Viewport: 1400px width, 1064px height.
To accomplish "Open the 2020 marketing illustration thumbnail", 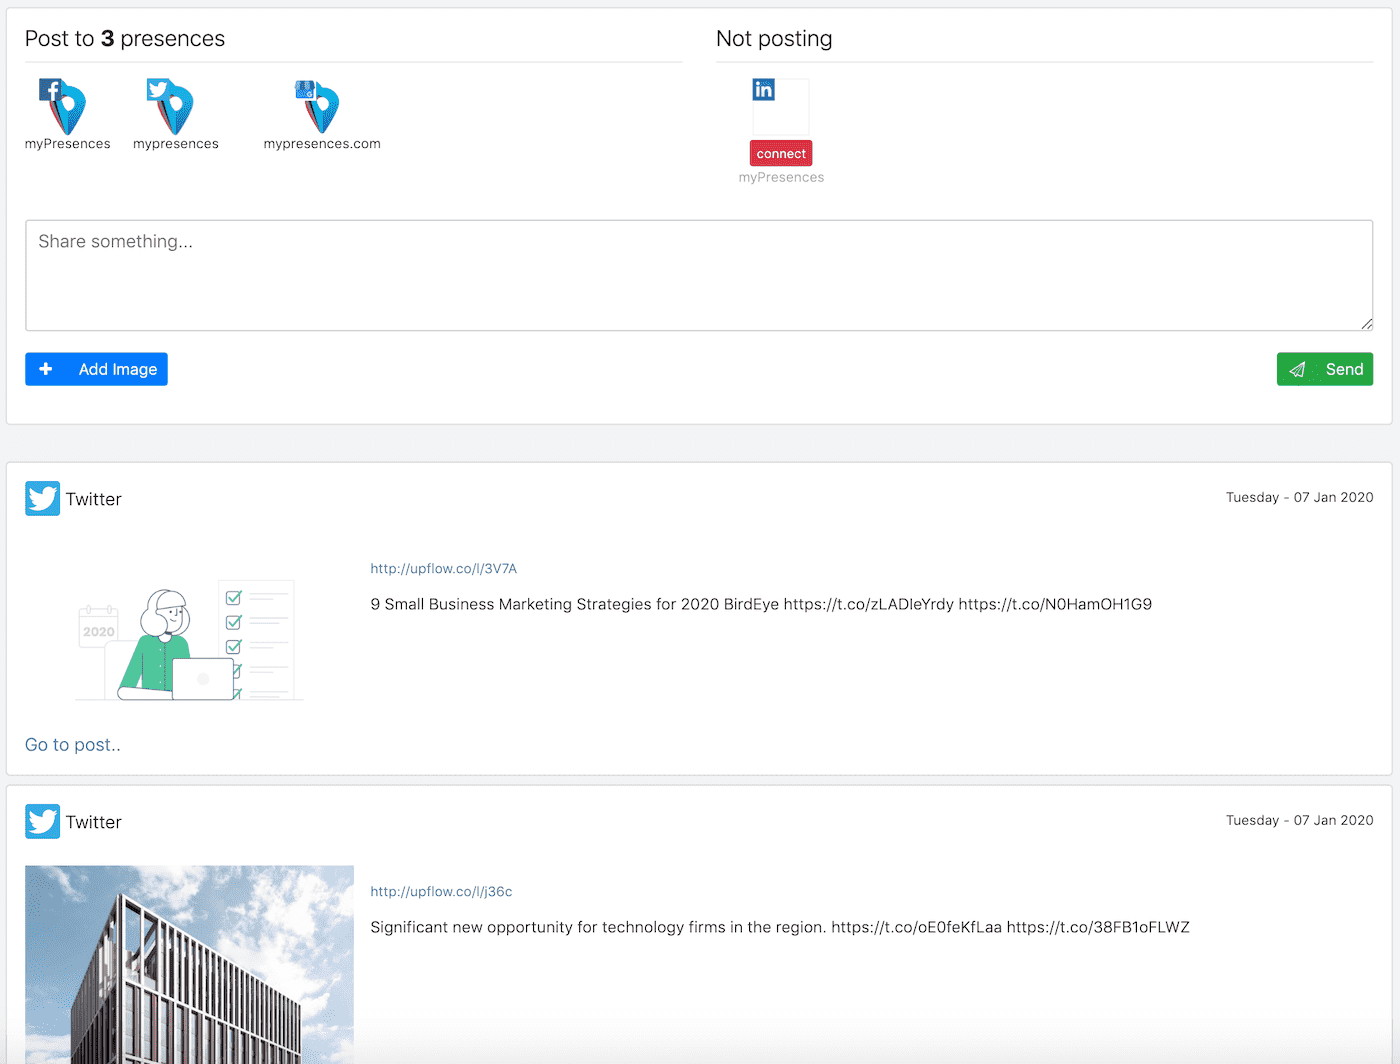I will pyautogui.click(x=189, y=639).
